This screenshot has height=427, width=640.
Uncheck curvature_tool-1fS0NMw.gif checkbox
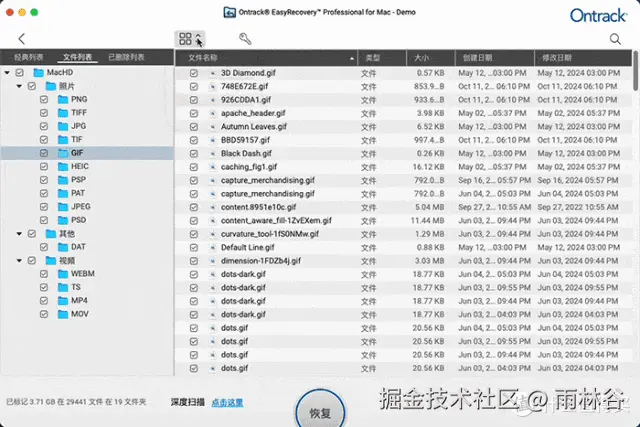click(x=194, y=234)
